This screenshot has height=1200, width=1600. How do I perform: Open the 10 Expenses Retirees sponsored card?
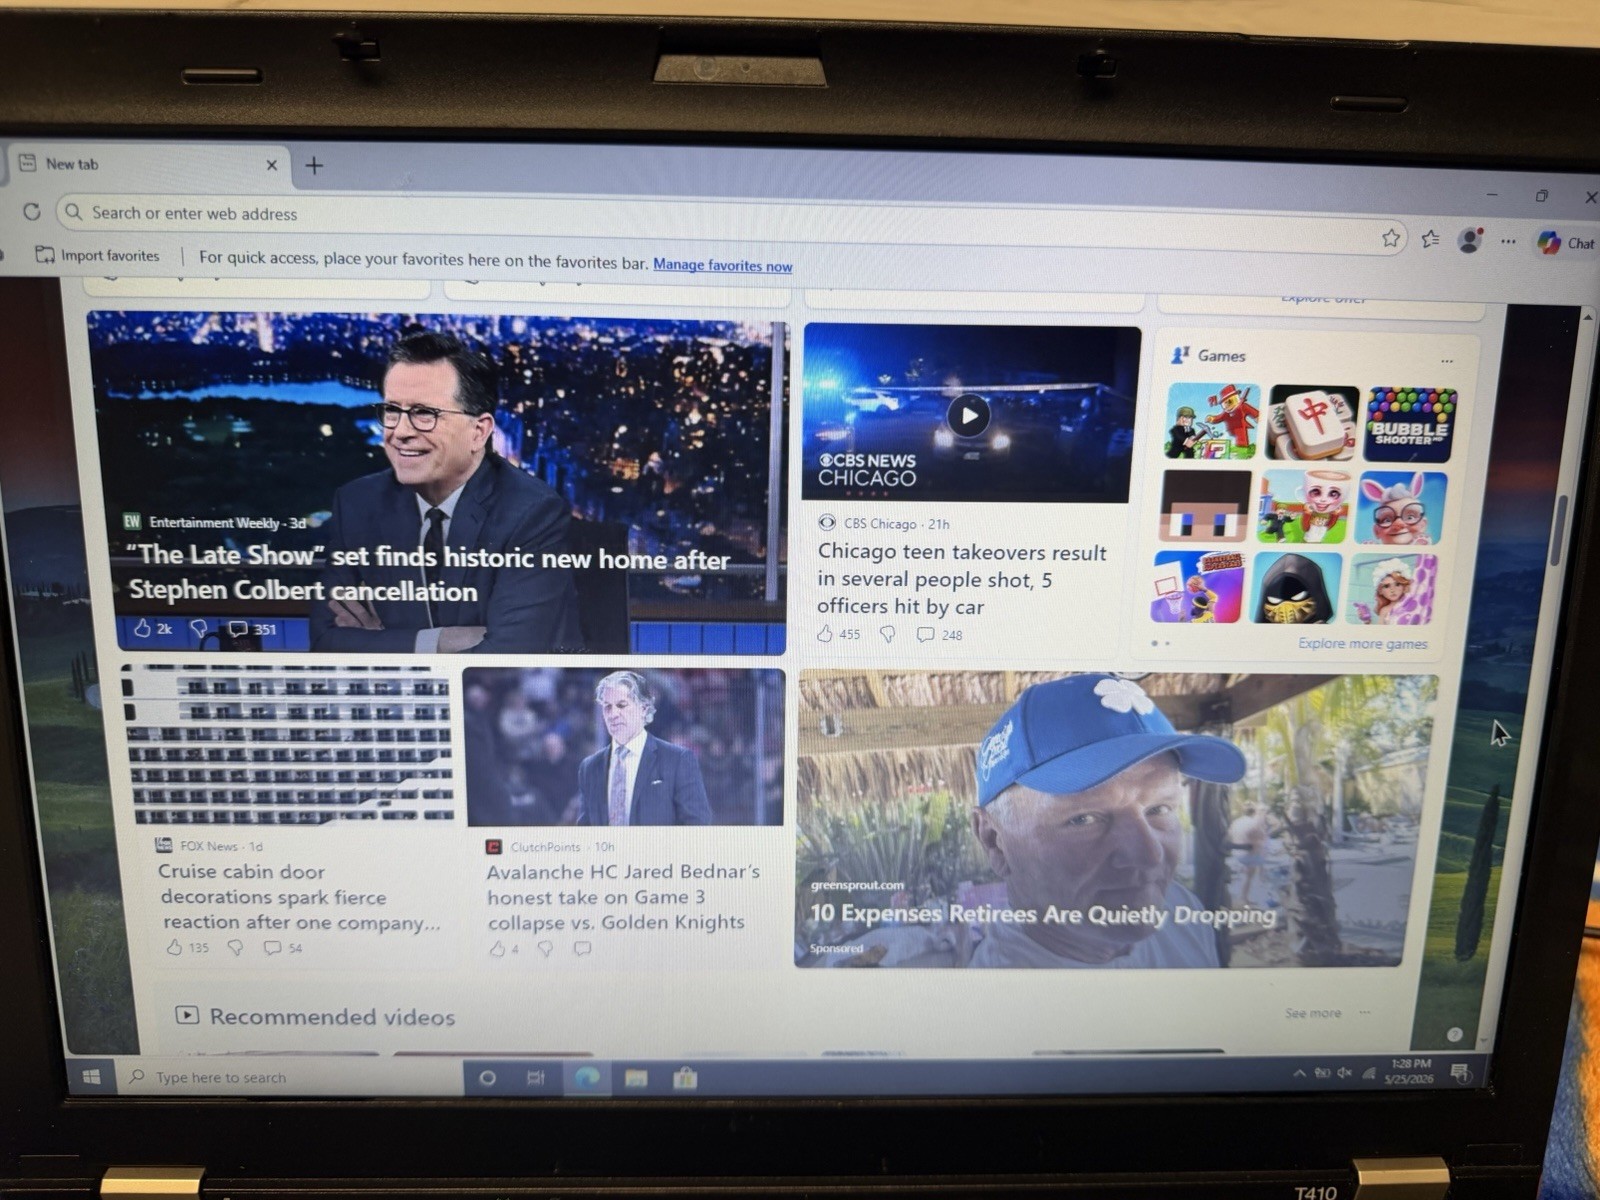click(1115, 820)
